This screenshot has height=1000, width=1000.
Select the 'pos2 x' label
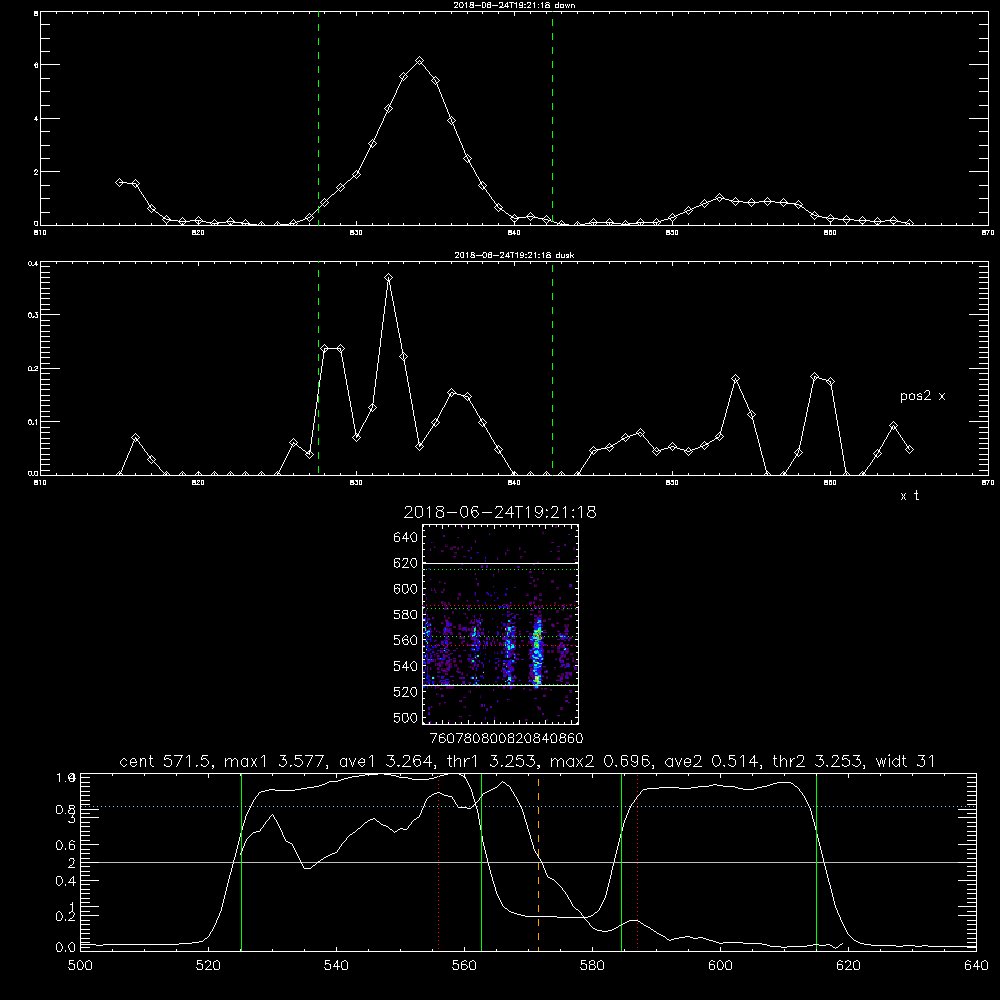click(x=922, y=396)
